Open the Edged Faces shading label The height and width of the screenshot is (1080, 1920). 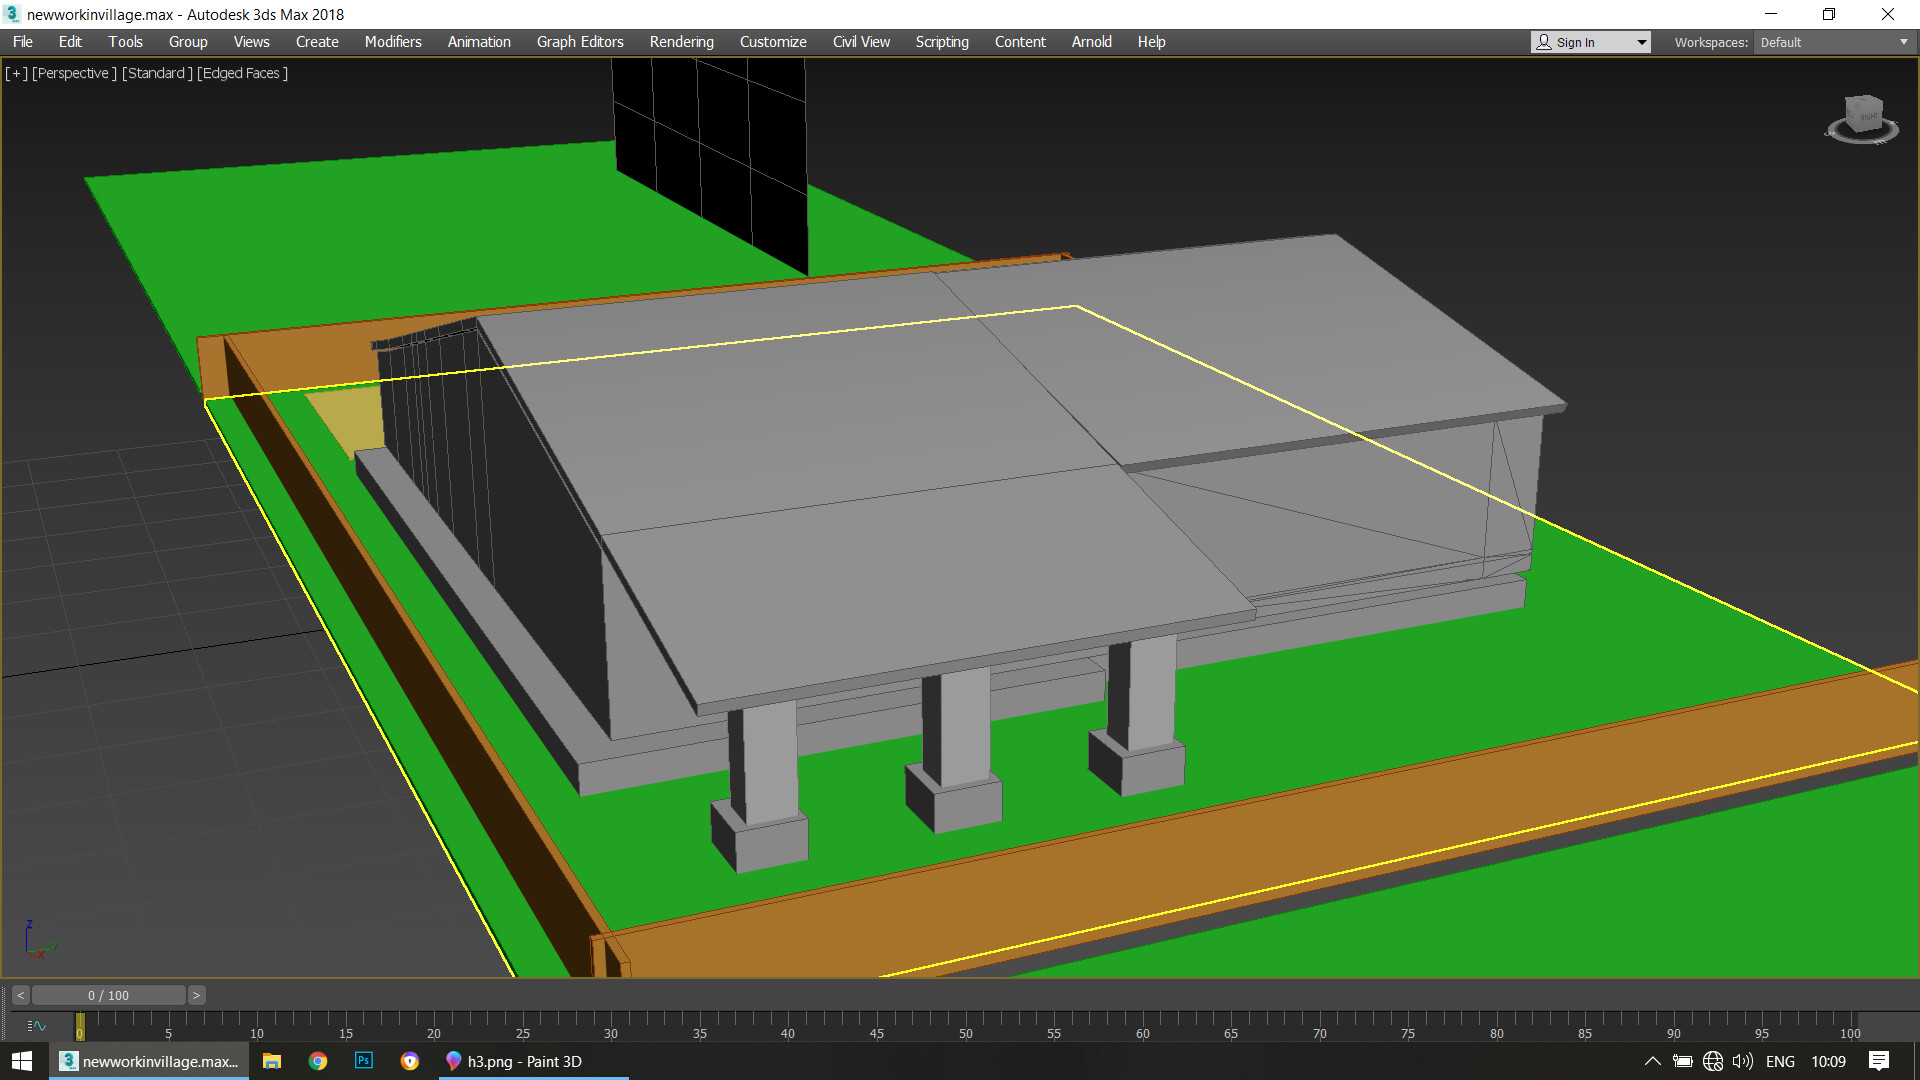point(242,73)
